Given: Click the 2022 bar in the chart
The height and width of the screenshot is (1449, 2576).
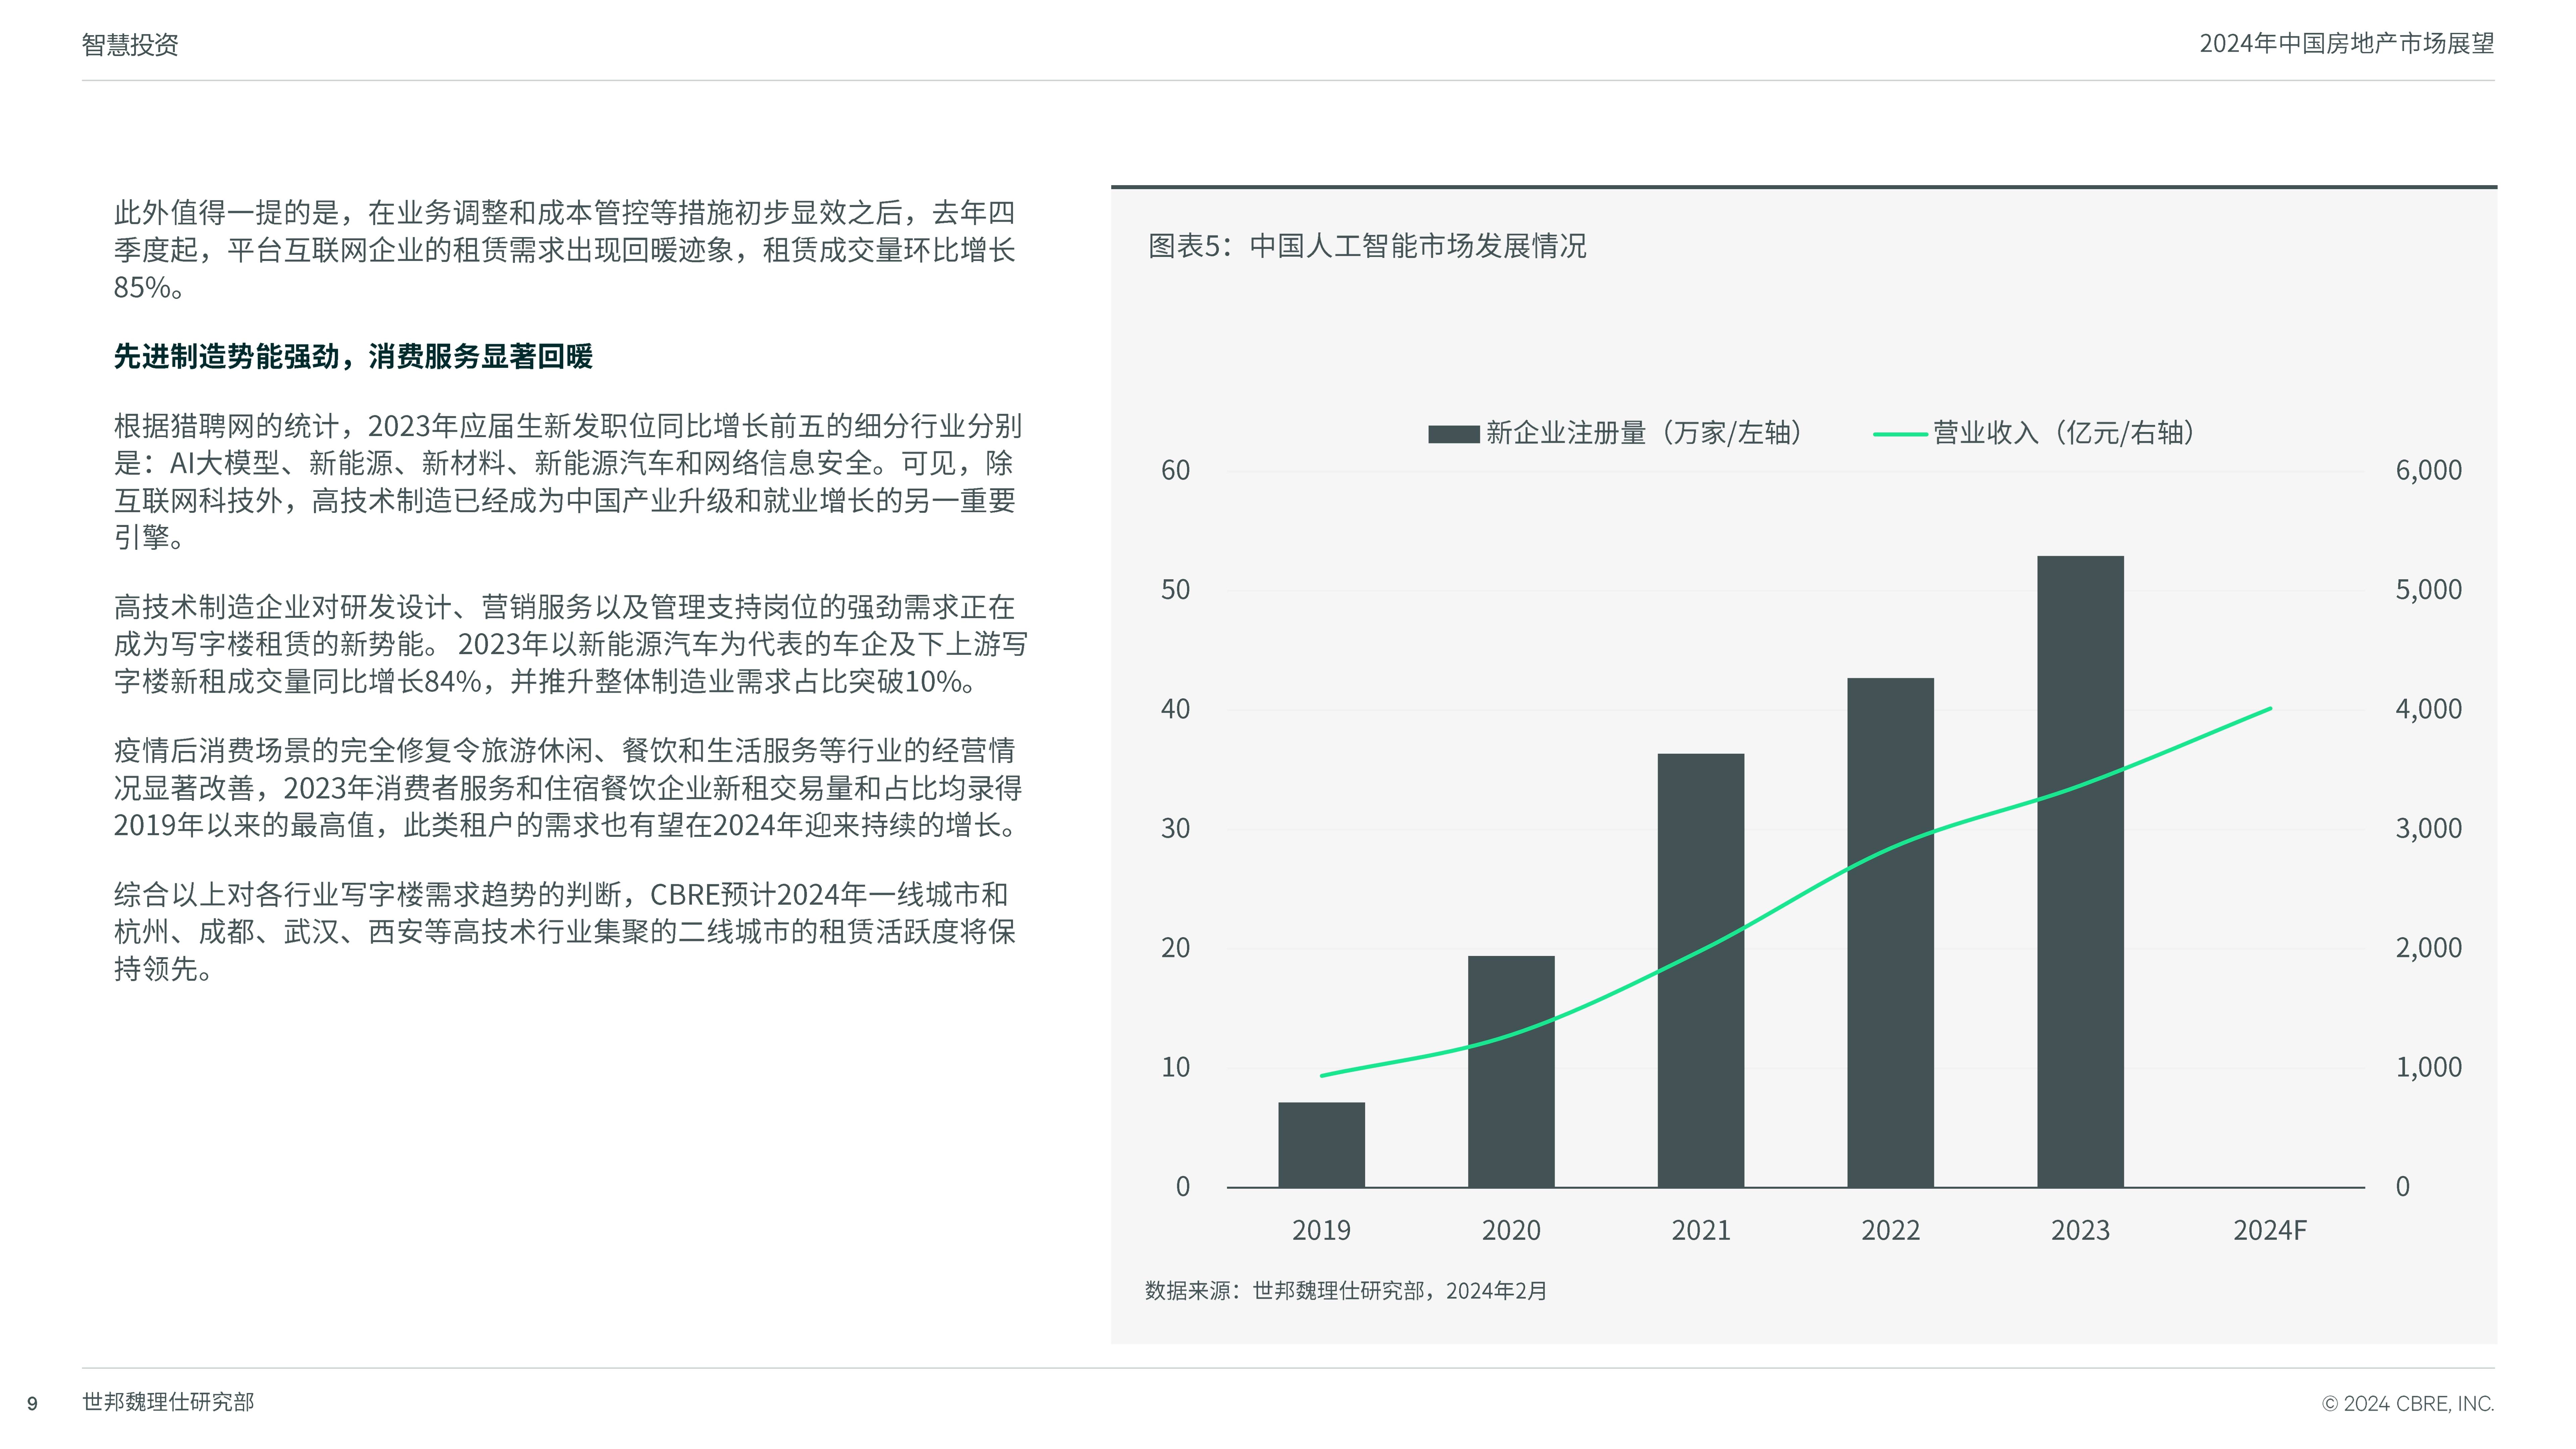Looking at the screenshot, I should click(x=1890, y=933).
